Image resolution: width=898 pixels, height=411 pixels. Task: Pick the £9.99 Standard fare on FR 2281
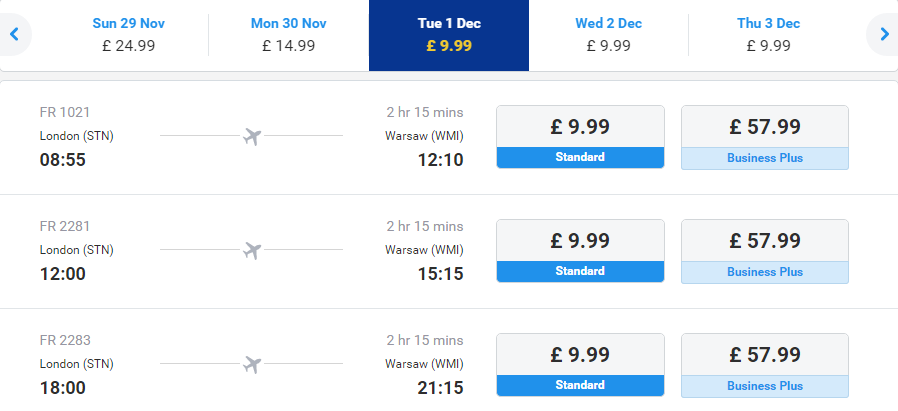(x=580, y=251)
